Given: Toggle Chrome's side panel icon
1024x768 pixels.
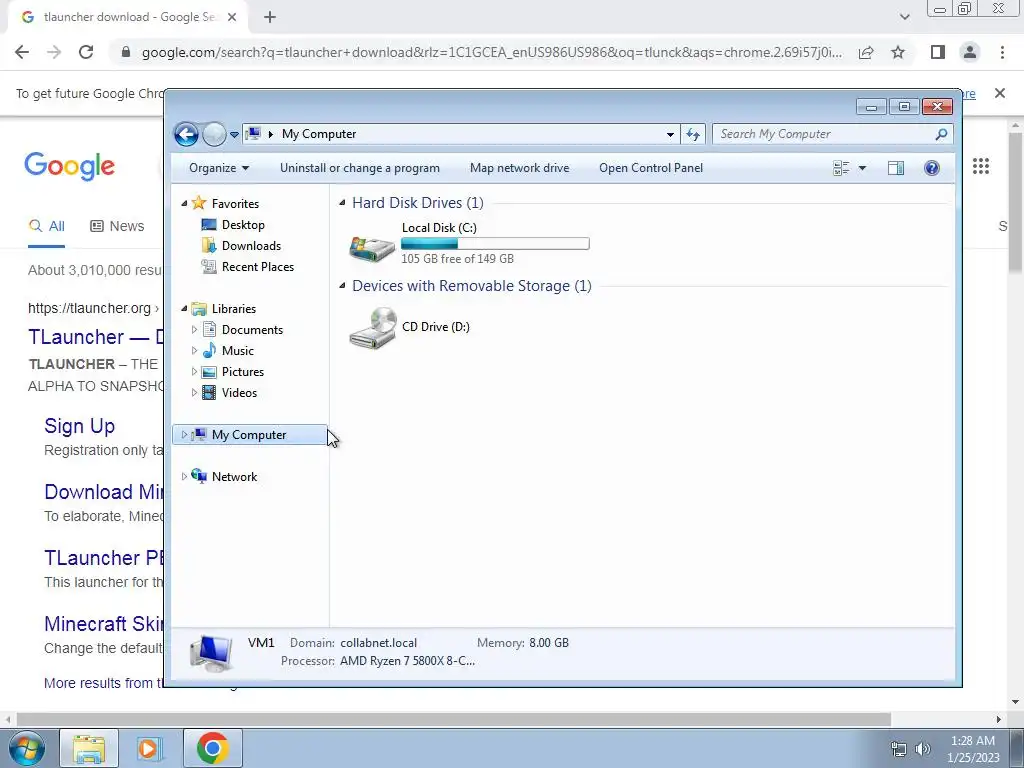Looking at the screenshot, I should 938,52.
